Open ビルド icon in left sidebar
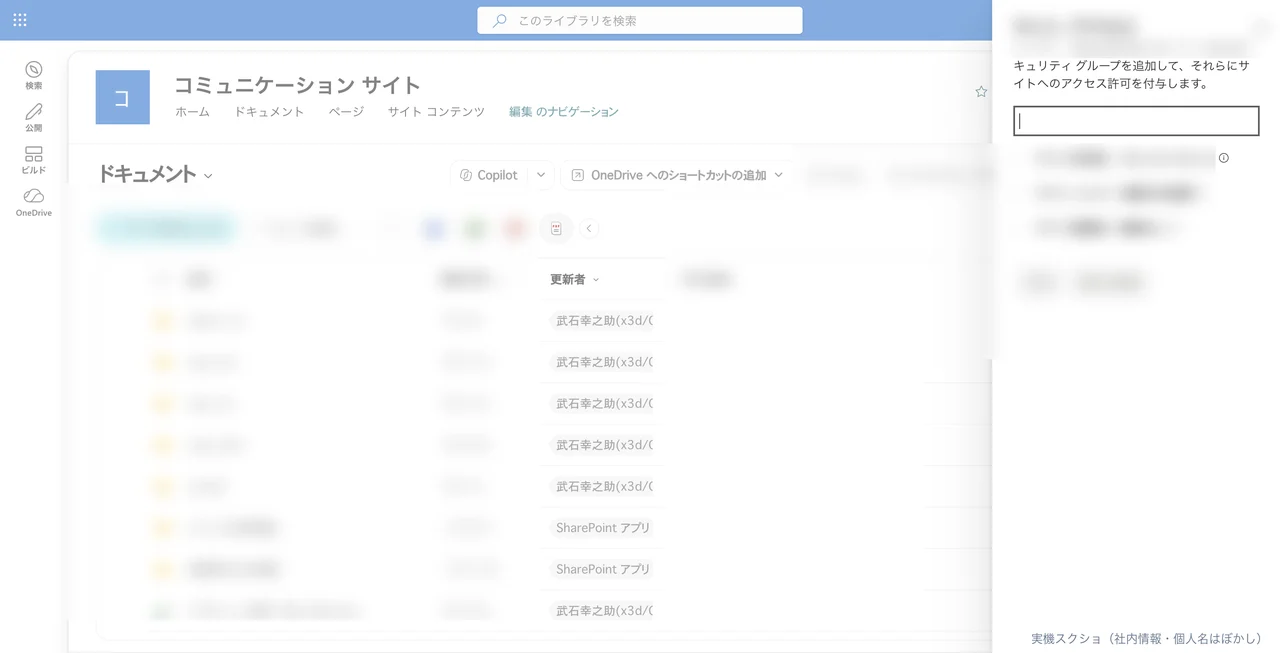 point(34,160)
